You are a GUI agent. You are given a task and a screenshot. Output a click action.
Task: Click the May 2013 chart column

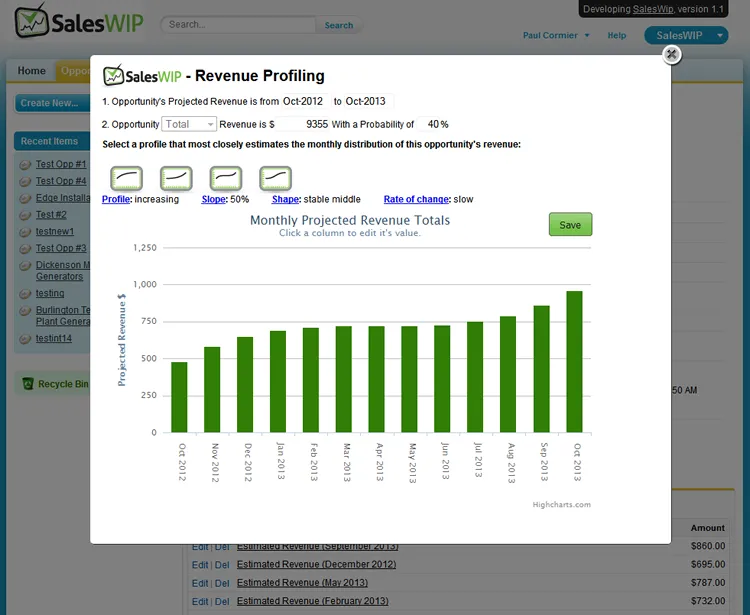tap(409, 379)
